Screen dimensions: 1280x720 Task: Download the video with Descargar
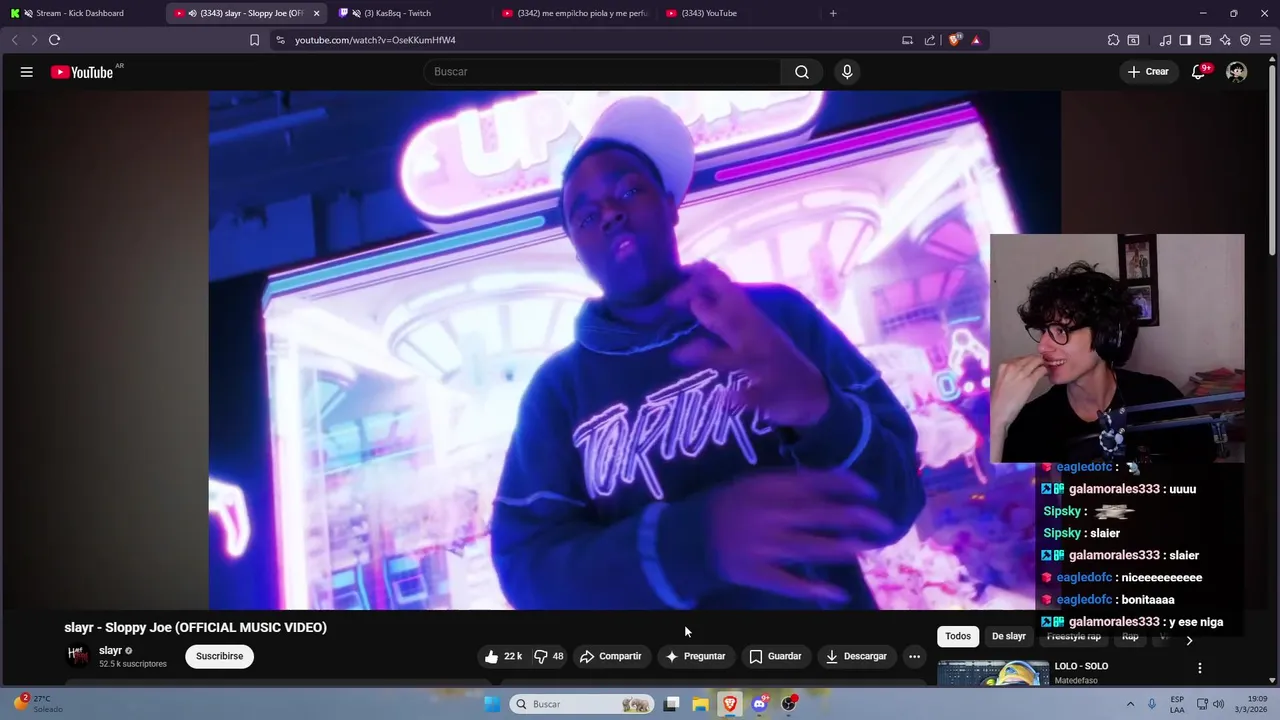pos(856,656)
